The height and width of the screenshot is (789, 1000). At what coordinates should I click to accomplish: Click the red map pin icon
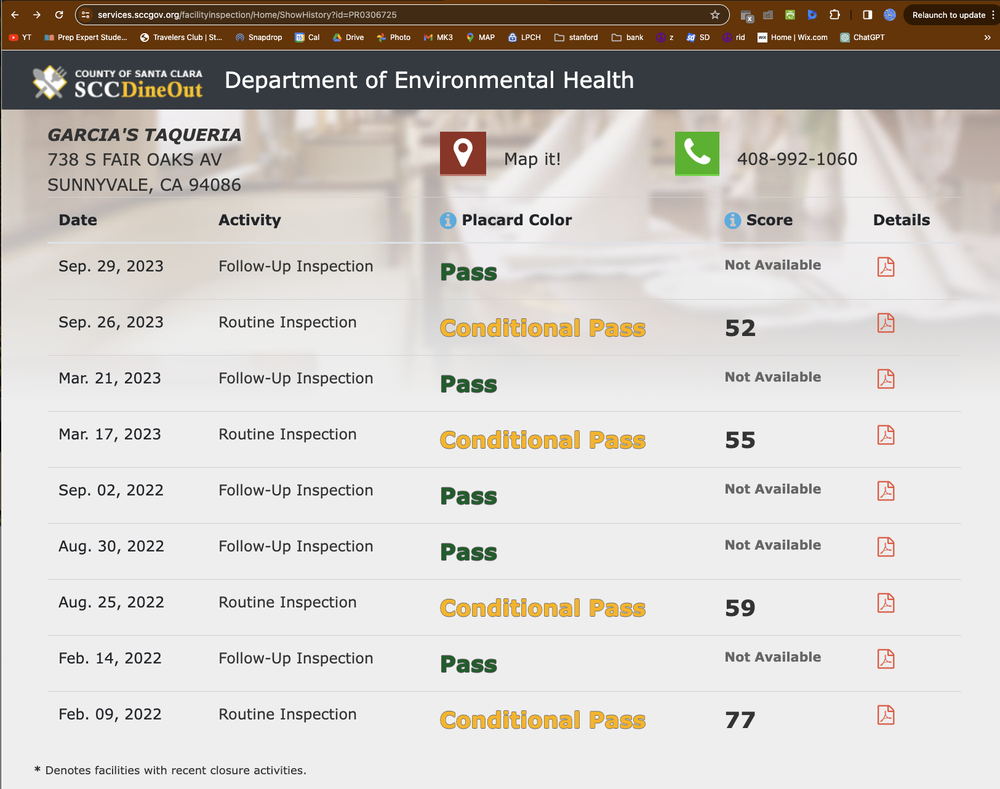pos(462,154)
